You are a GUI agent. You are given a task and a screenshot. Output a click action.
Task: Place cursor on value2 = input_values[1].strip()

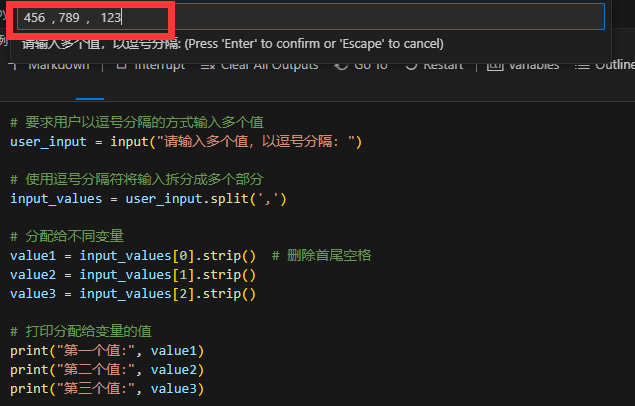133,275
